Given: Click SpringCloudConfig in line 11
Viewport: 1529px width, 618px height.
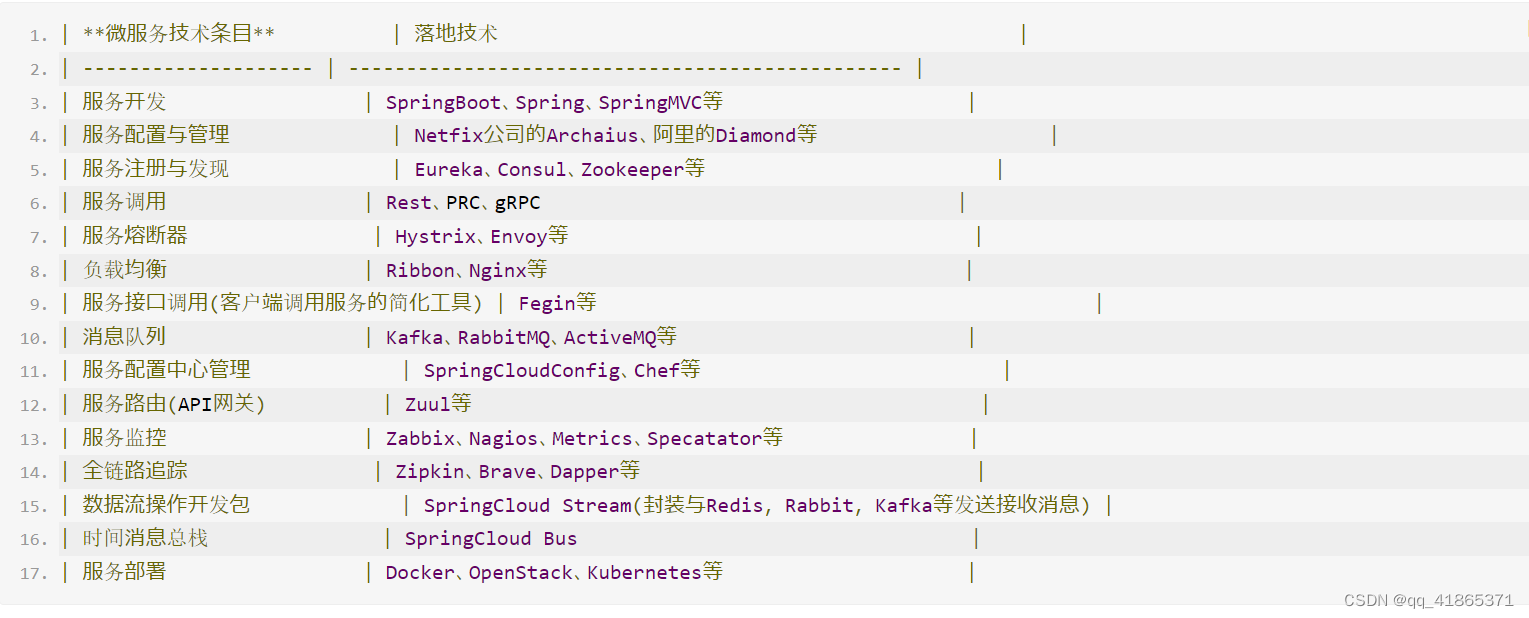Looking at the screenshot, I should pyautogui.click(x=522, y=371).
